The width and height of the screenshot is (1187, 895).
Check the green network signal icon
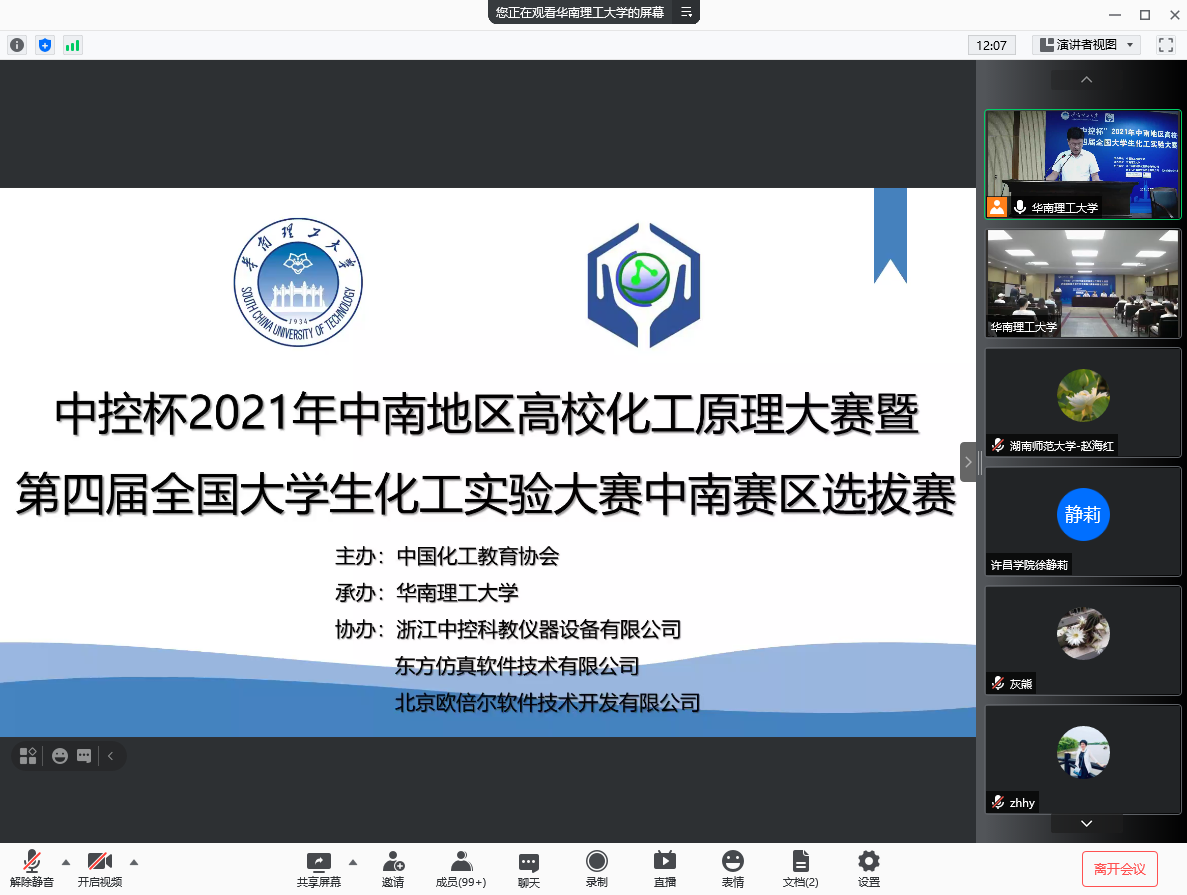tap(72, 45)
